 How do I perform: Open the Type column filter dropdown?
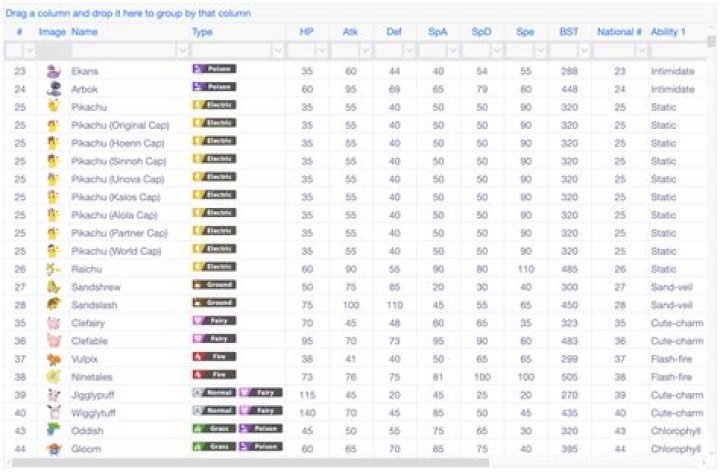click(x=278, y=50)
